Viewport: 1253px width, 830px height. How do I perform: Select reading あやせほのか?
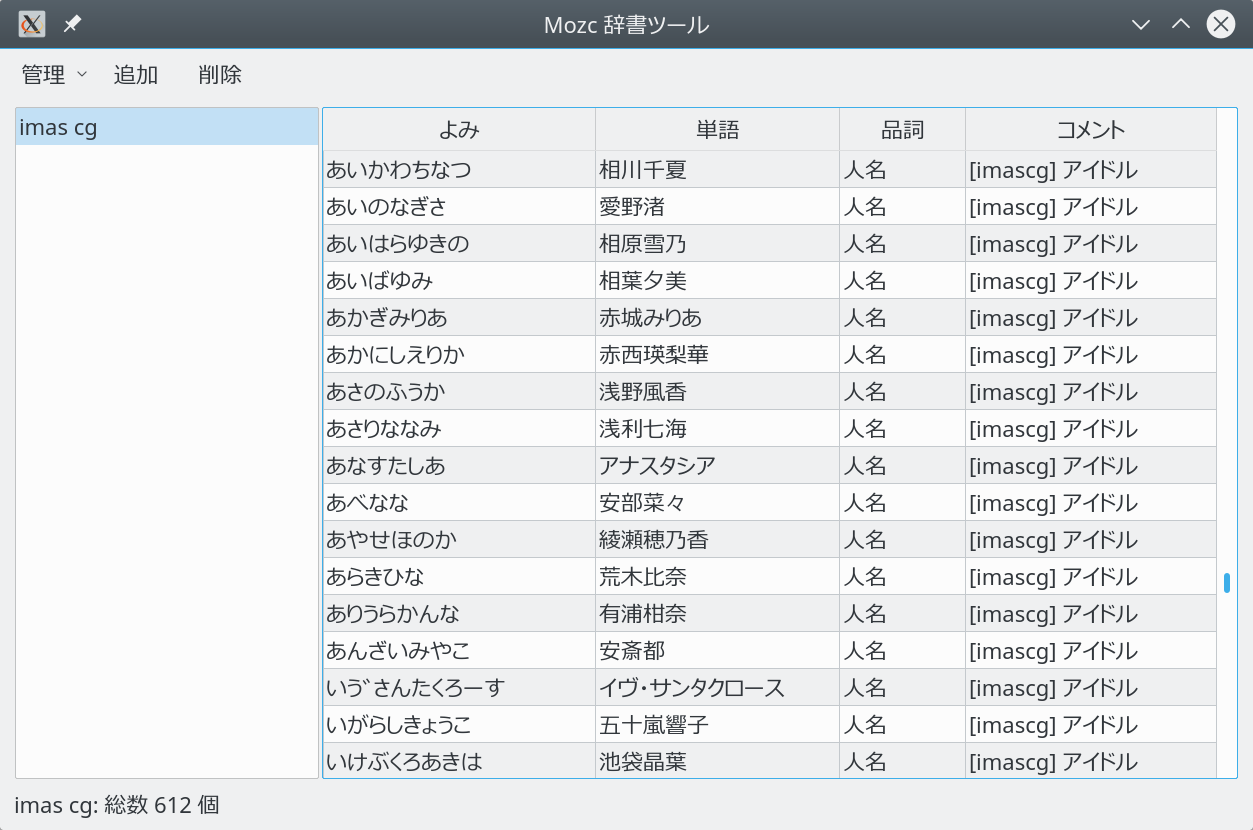[459, 540]
